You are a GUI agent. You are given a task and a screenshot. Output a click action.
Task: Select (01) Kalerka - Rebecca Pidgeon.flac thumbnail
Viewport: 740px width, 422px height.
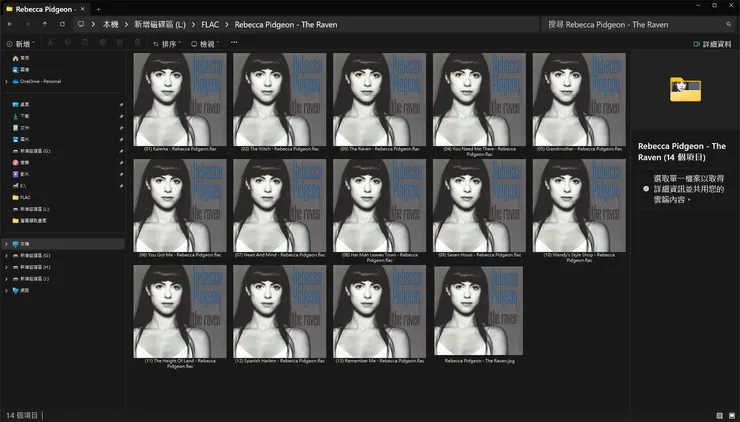click(x=180, y=99)
